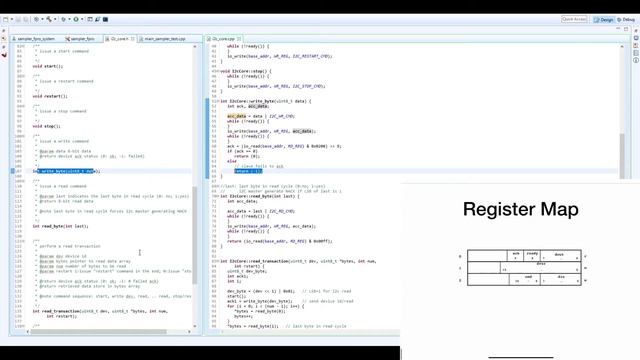Click the topmost icon in left trim bar
Image resolution: width=640 pixels, height=360 pixels.
(x=4, y=31)
